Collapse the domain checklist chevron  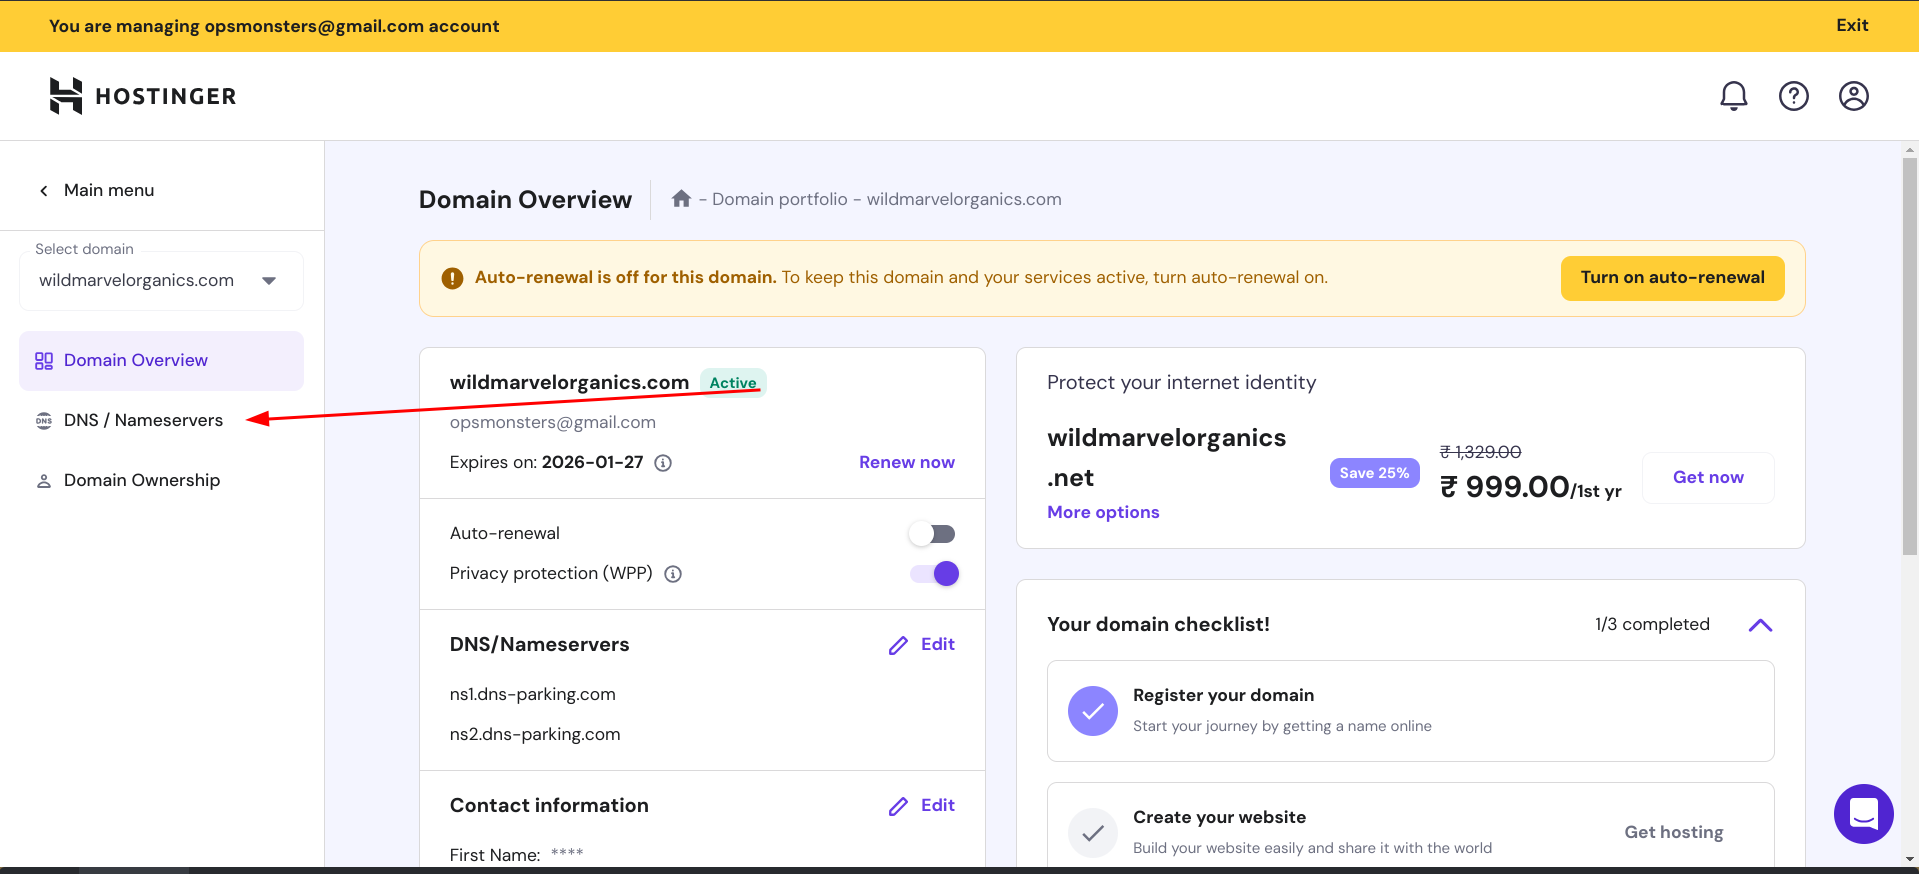coord(1760,625)
